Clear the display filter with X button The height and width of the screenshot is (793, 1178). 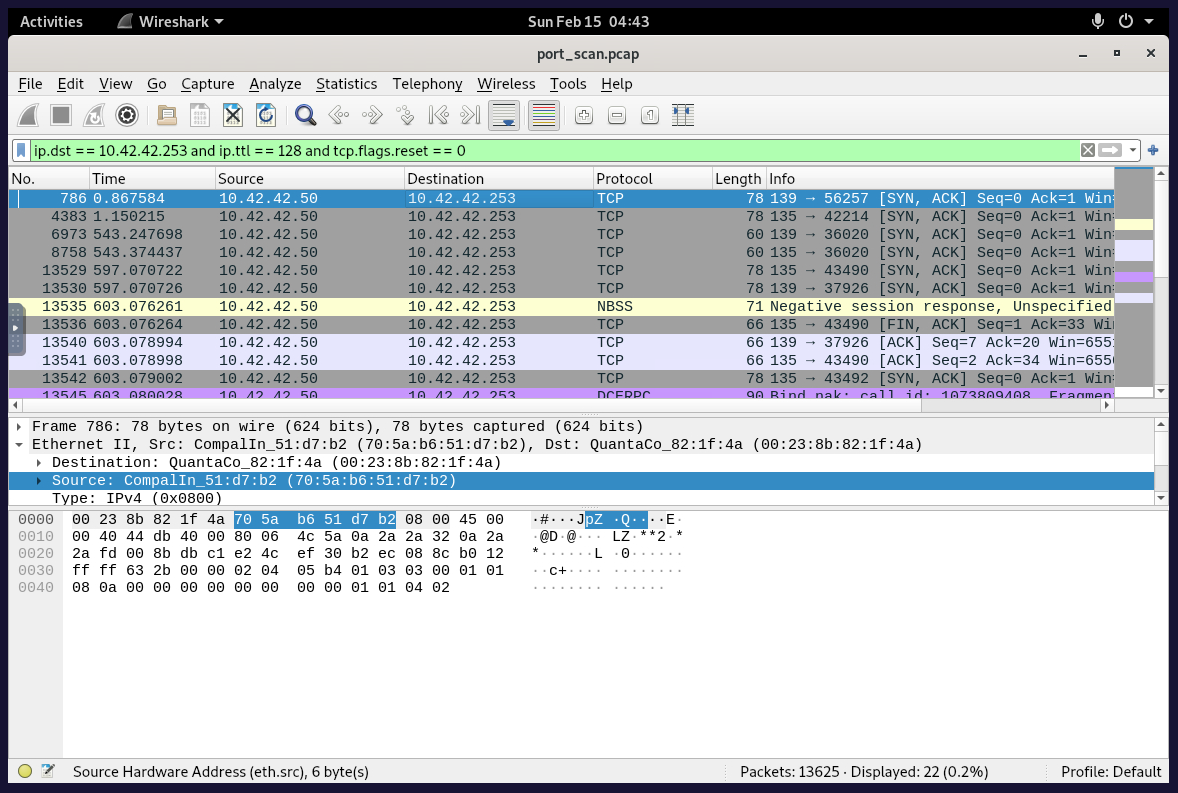point(1087,150)
